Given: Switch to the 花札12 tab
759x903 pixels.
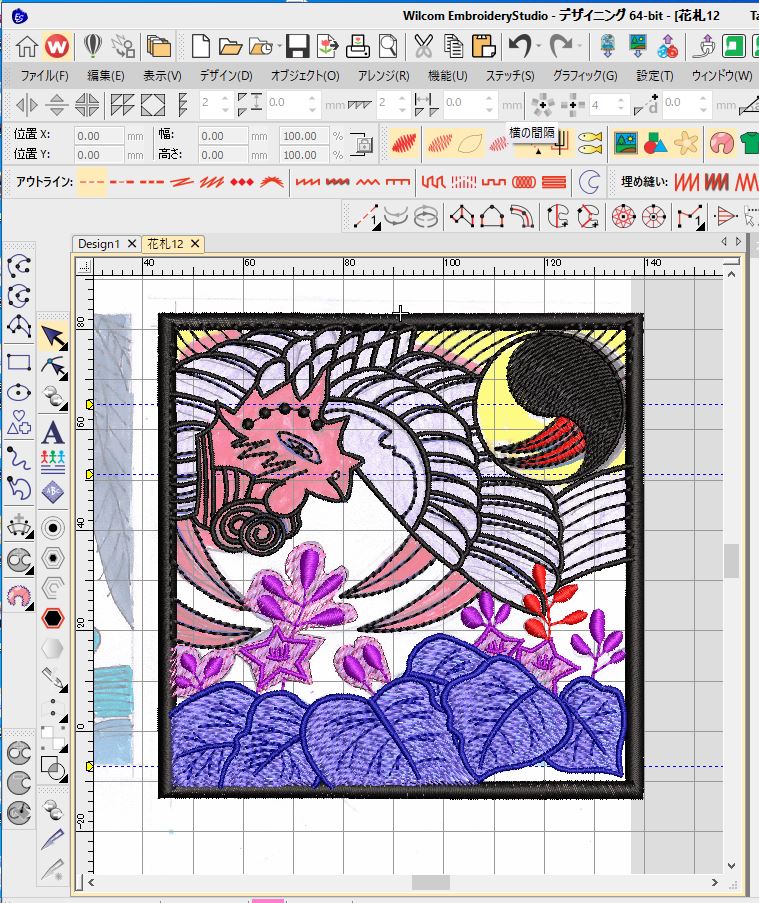Looking at the screenshot, I should pyautogui.click(x=165, y=244).
